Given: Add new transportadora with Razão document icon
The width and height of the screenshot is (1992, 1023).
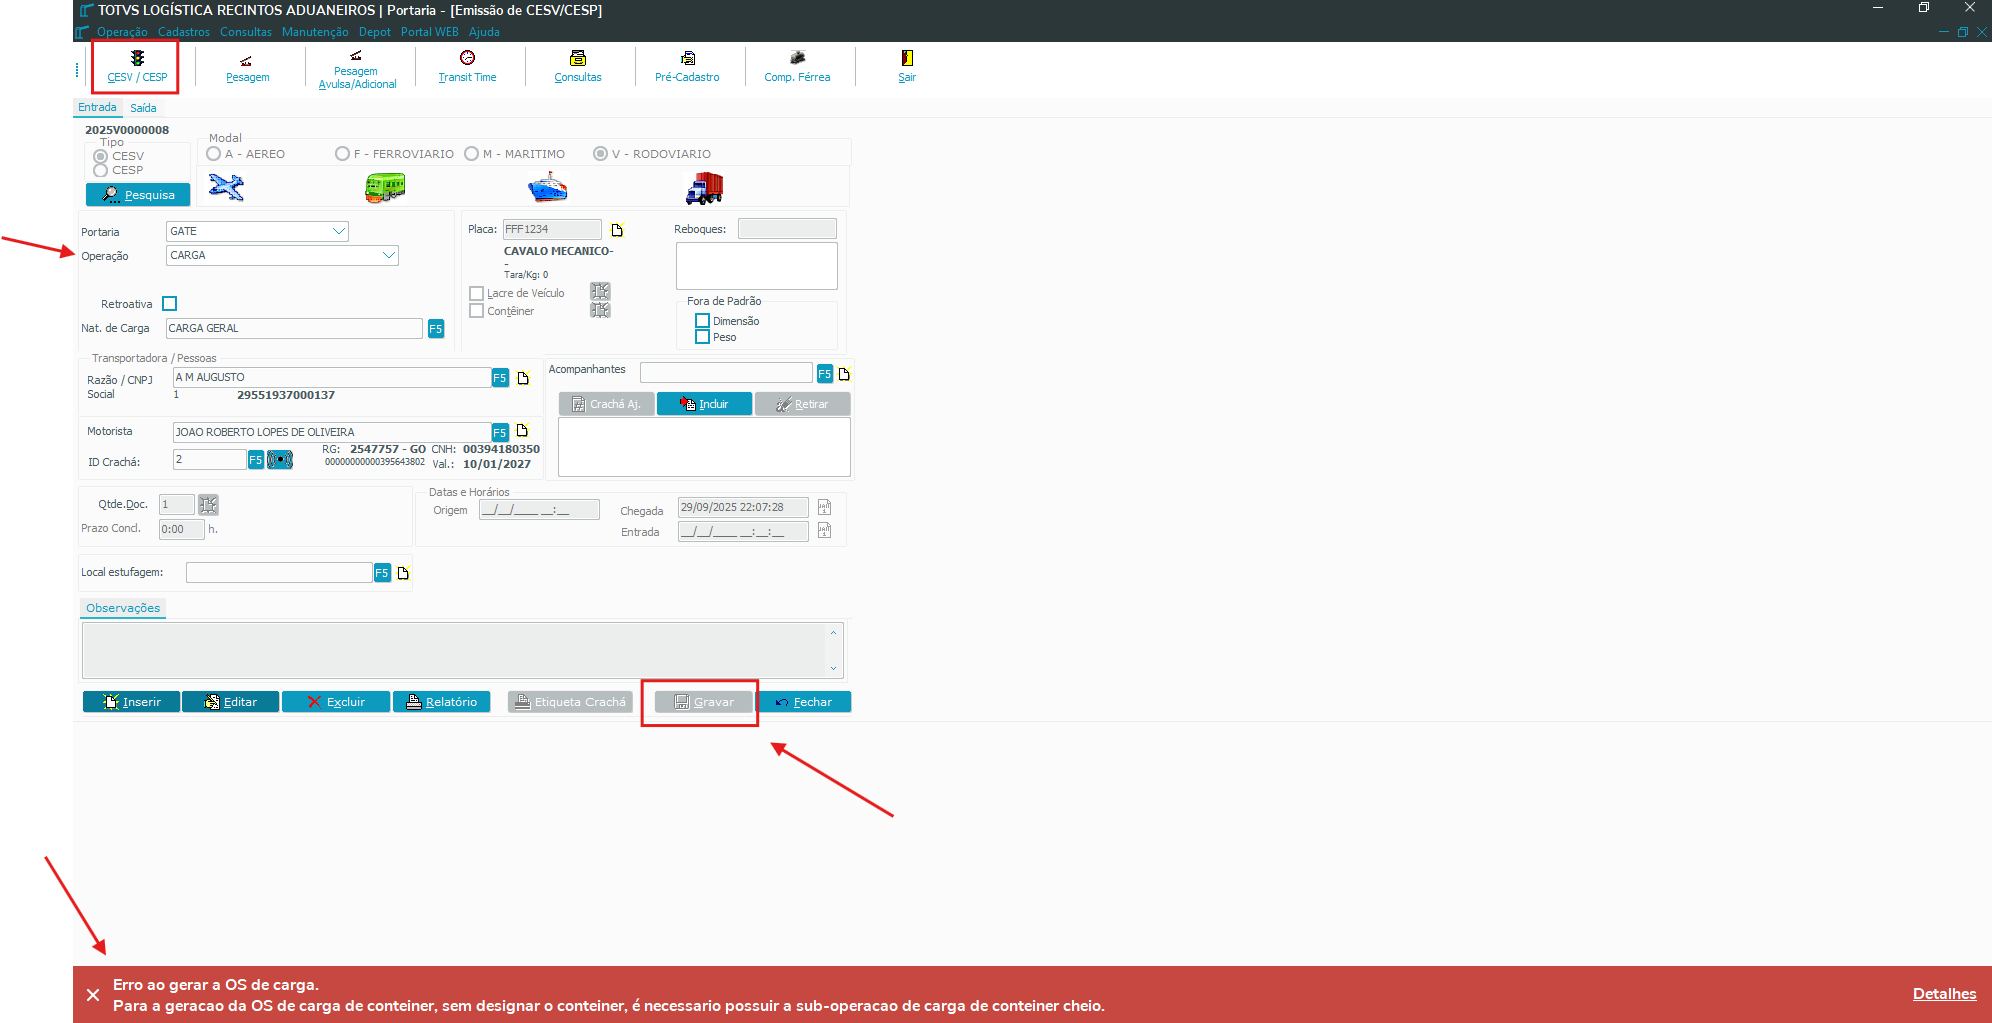Looking at the screenshot, I should (x=523, y=378).
